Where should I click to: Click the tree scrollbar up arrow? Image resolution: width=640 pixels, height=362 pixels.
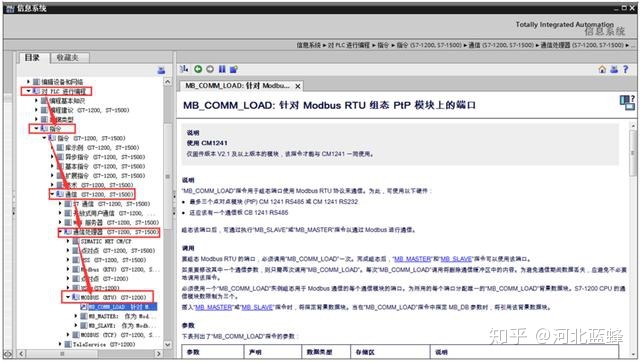168,82
